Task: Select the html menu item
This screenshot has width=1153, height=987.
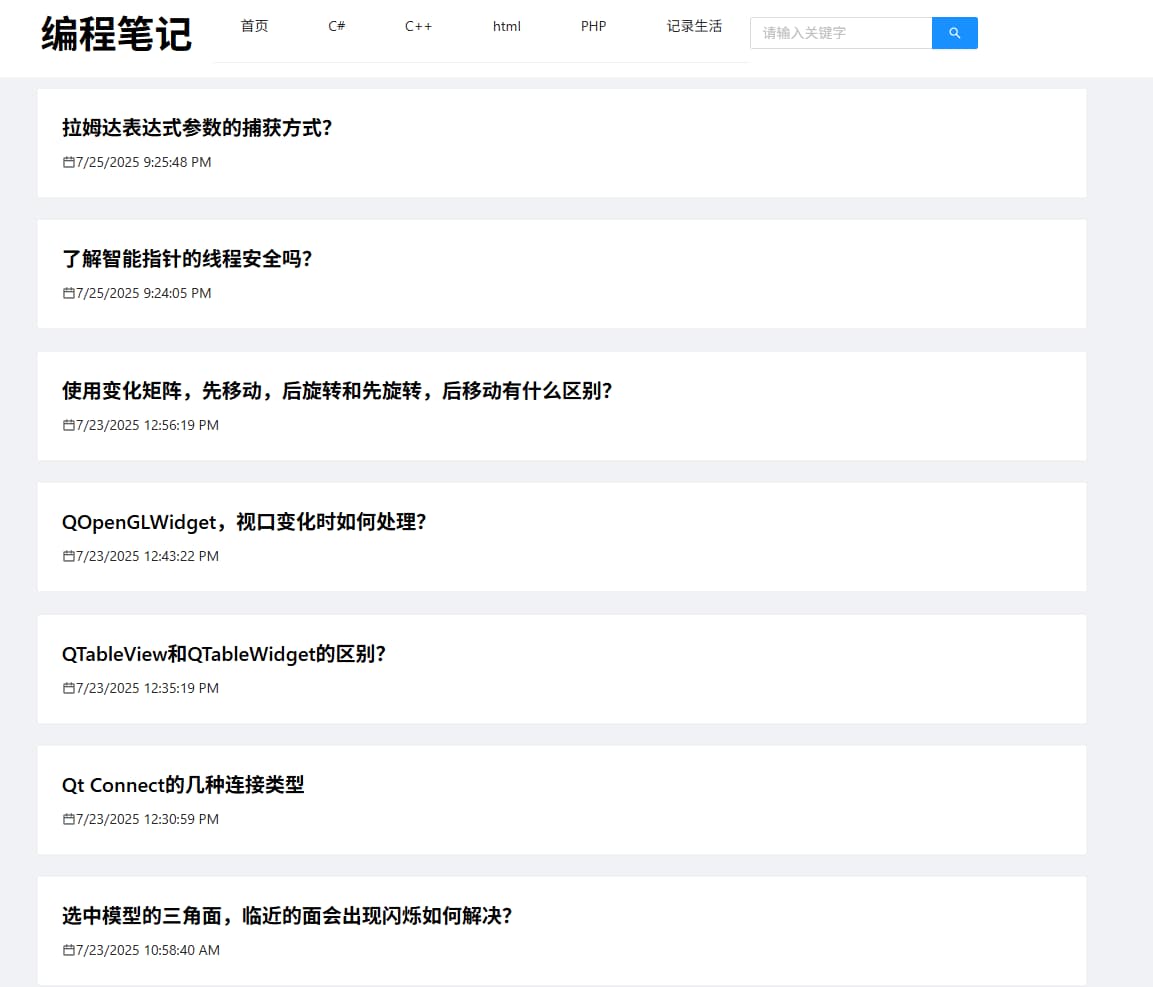Action: click(506, 27)
